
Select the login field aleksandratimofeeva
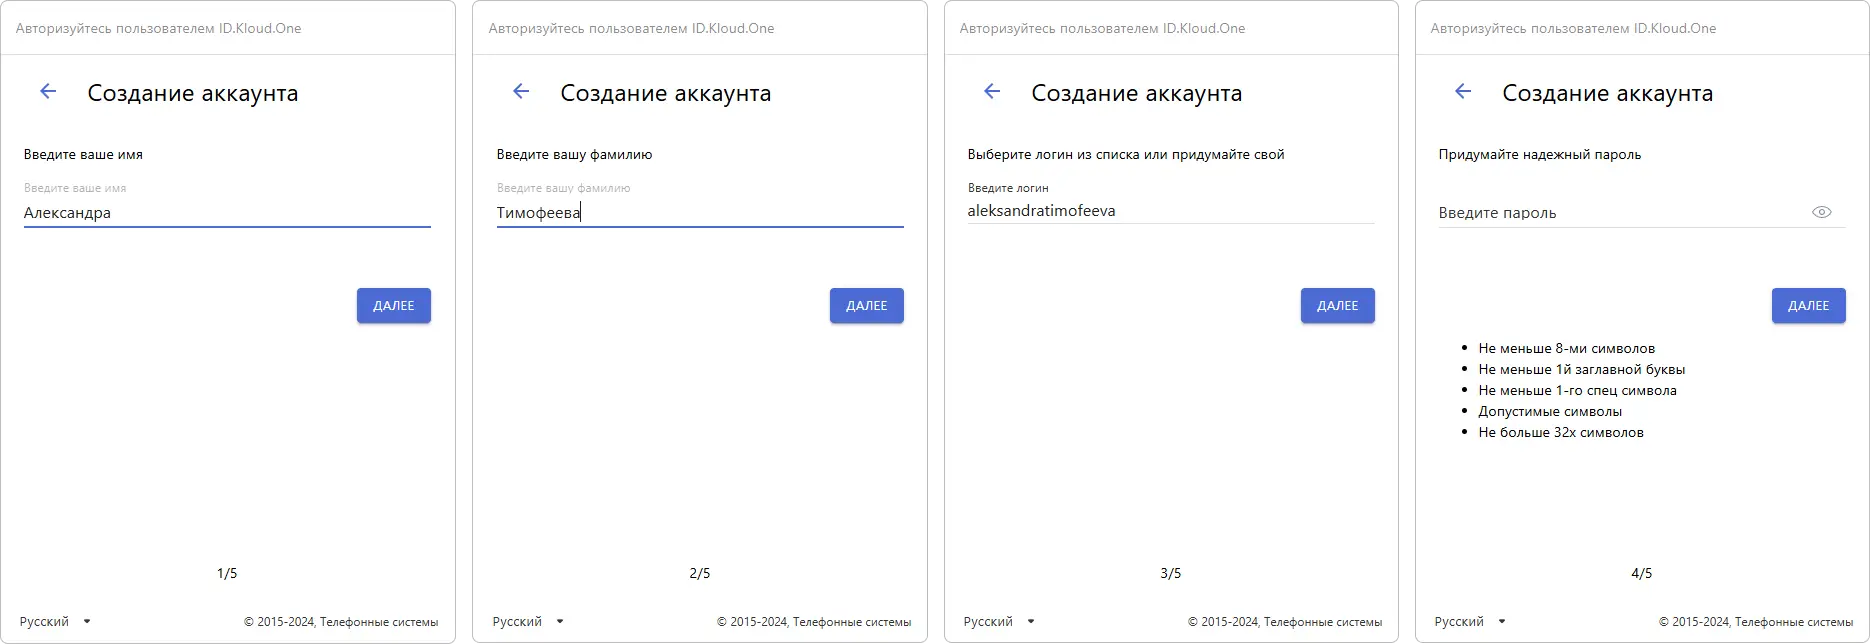[1170, 211]
